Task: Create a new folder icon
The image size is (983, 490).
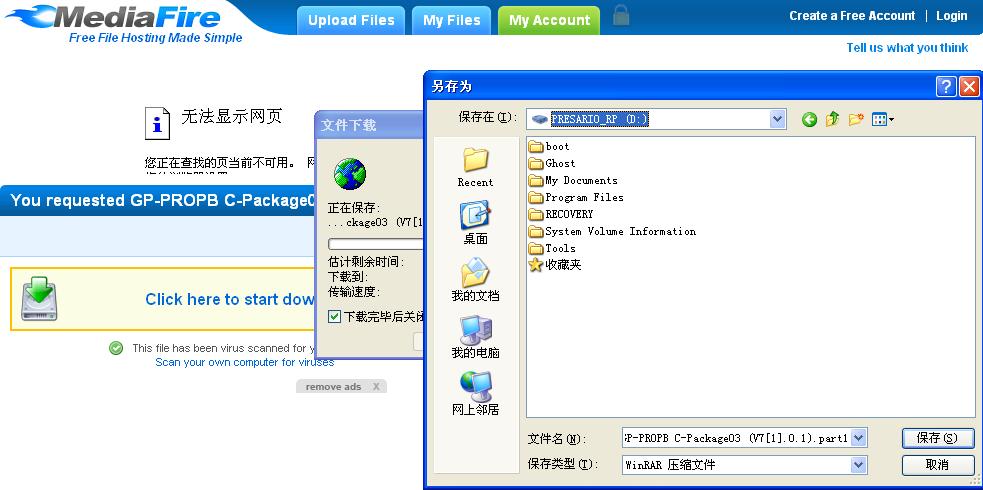Action: 856,119
